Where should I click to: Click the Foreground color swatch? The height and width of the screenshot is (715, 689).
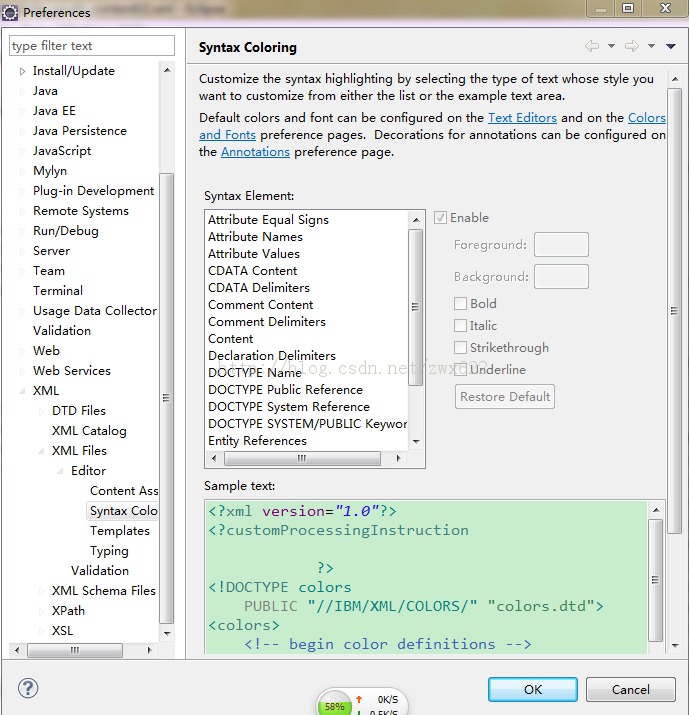(561, 245)
